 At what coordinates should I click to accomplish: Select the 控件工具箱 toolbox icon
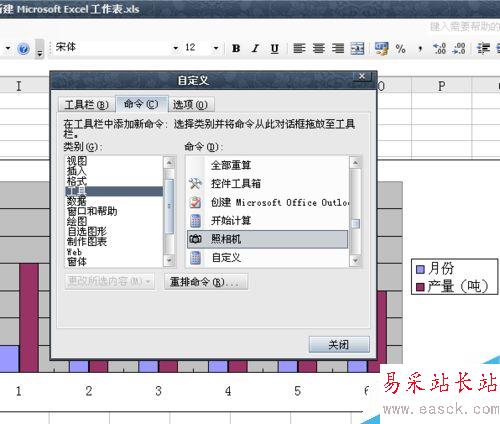coord(195,183)
